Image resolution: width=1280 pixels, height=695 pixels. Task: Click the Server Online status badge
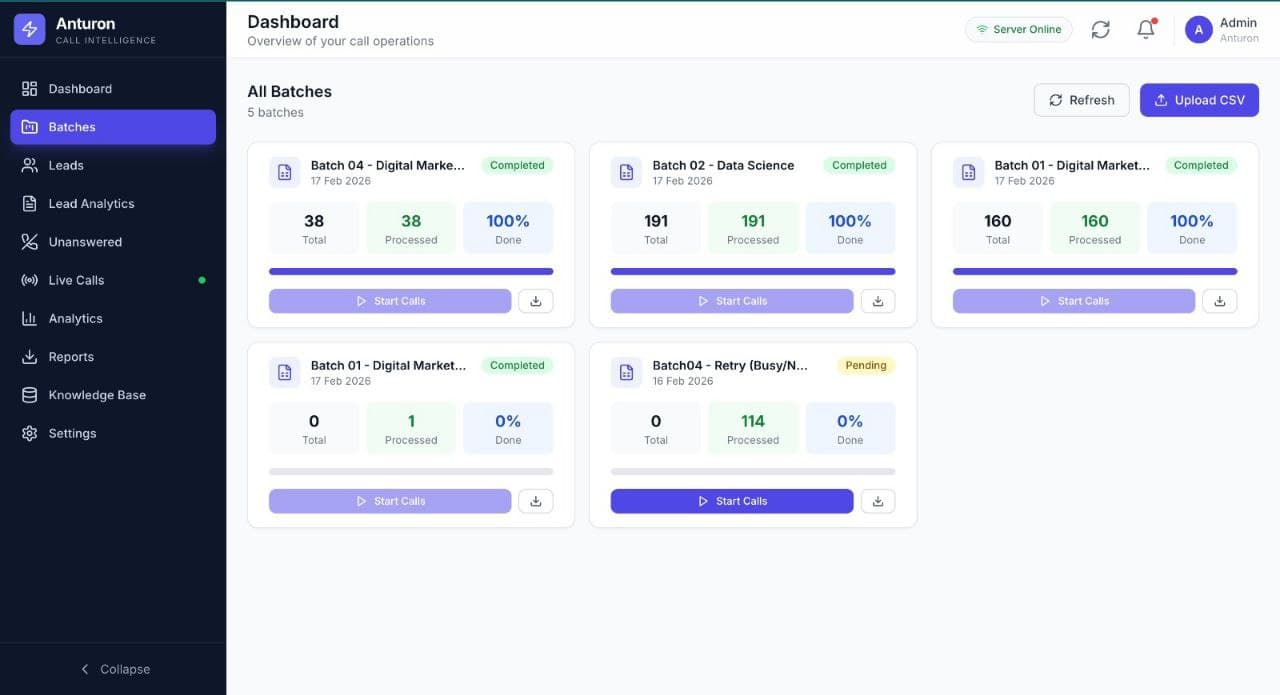click(x=1018, y=30)
